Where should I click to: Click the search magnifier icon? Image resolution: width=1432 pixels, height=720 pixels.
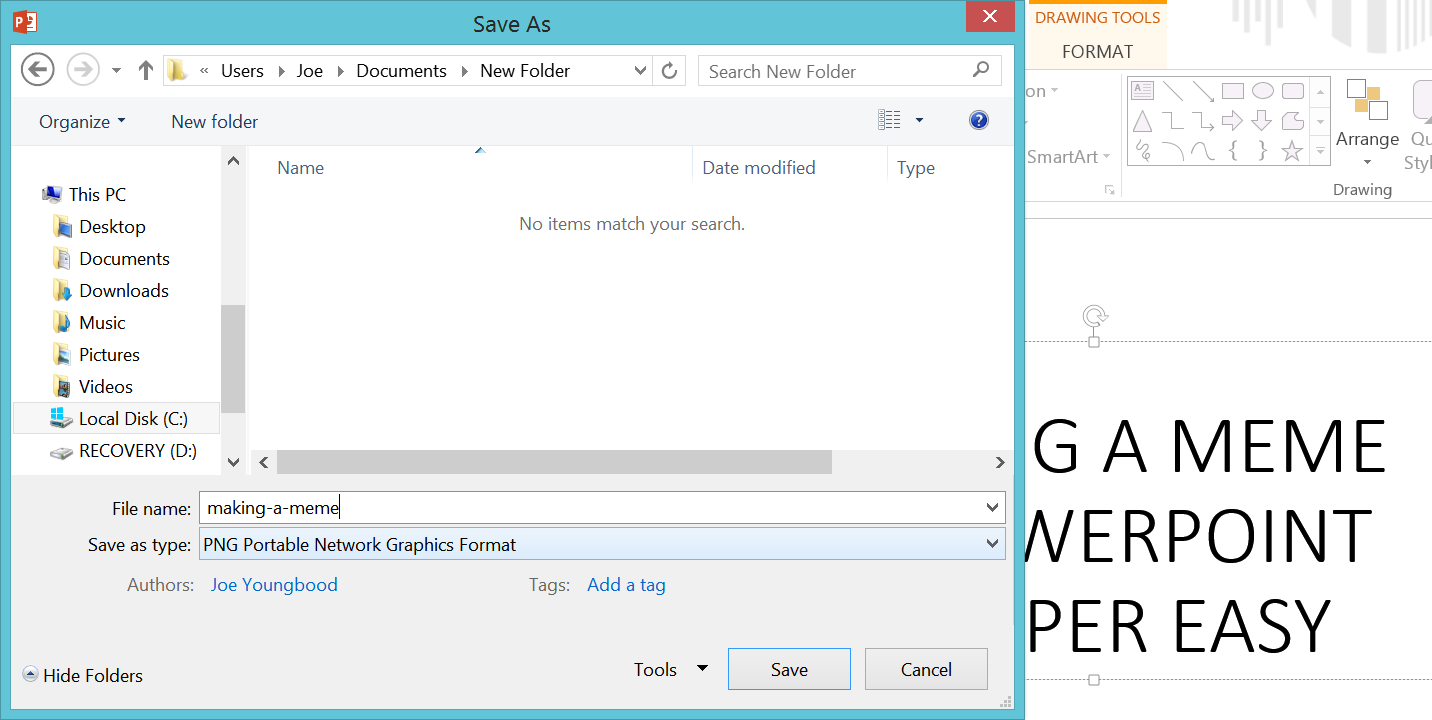981,70
